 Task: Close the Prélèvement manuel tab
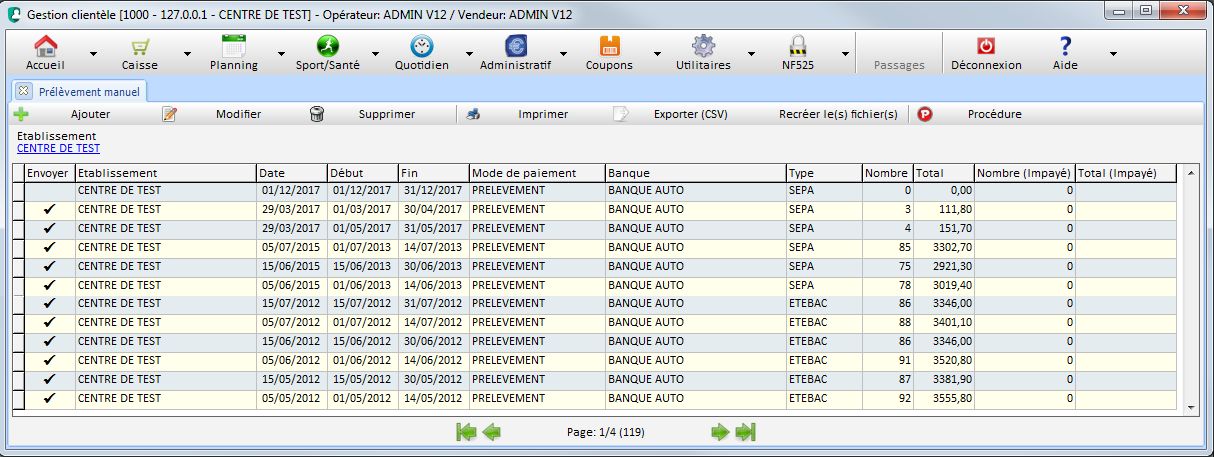(x=24, y=91)
